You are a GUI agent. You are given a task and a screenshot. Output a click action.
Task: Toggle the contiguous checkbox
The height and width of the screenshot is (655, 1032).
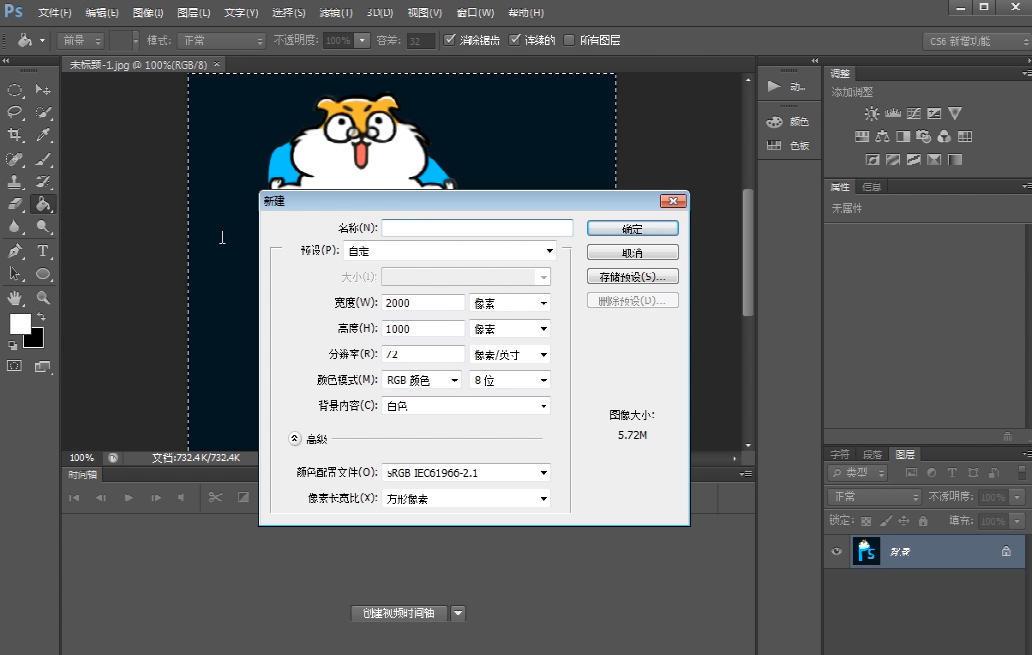tap(515, 39)
